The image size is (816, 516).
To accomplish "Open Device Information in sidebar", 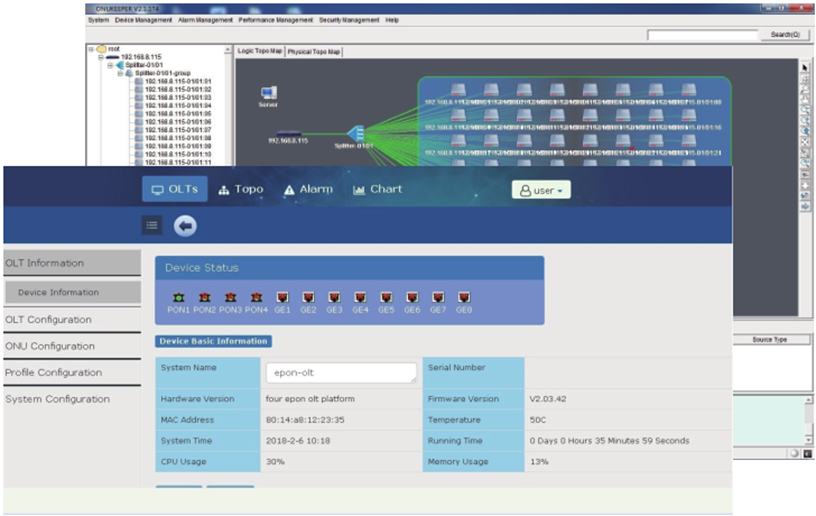I will click(58, 293).
